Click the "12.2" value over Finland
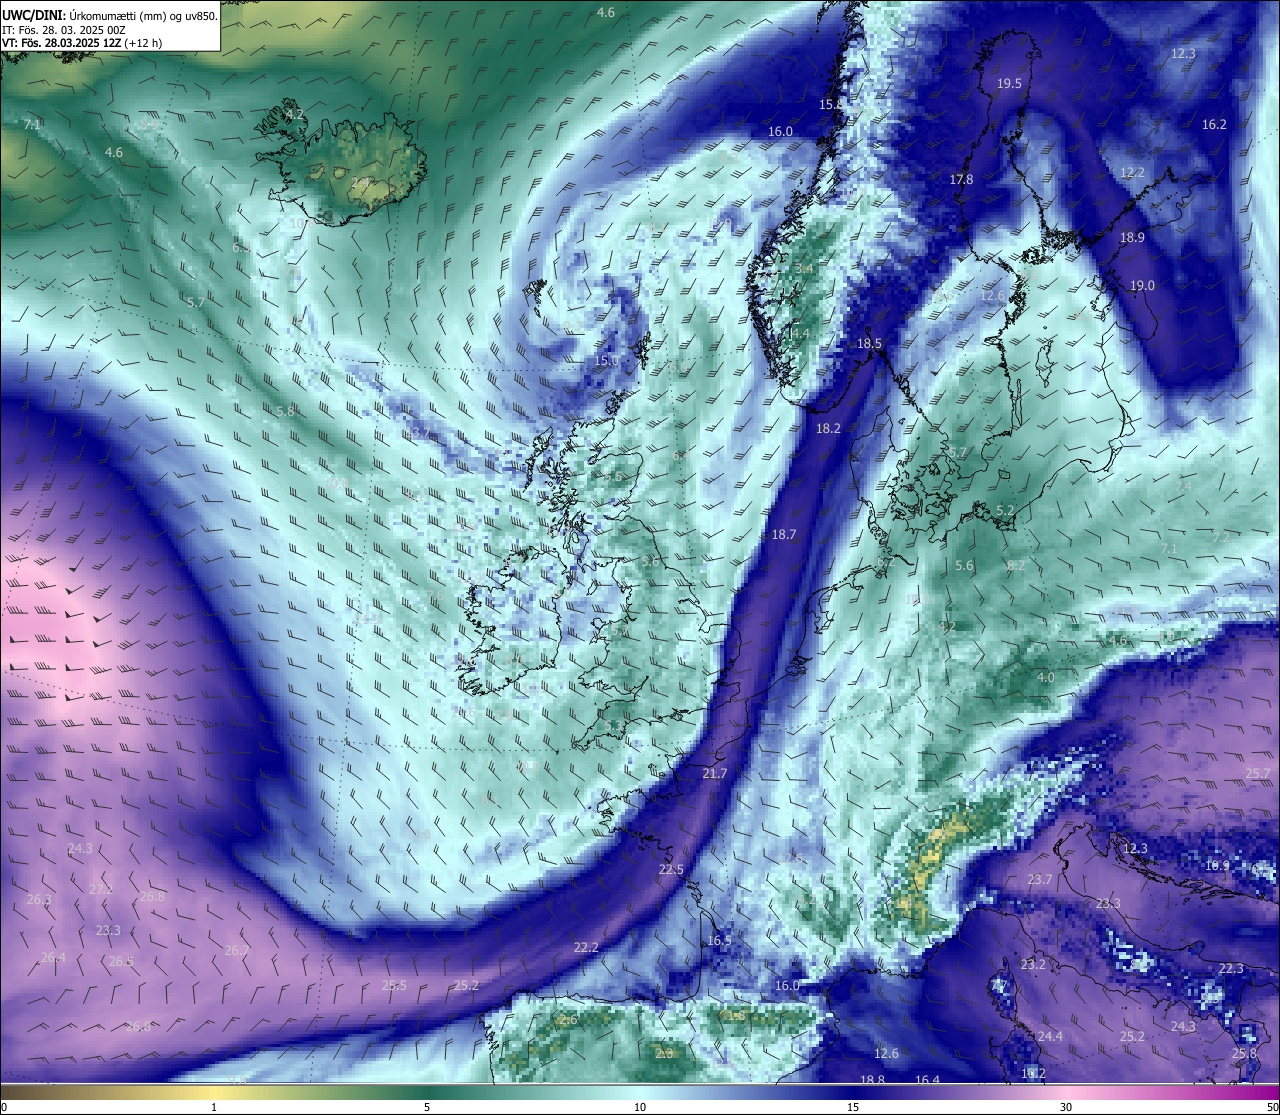 click(x=1132, y=172)
